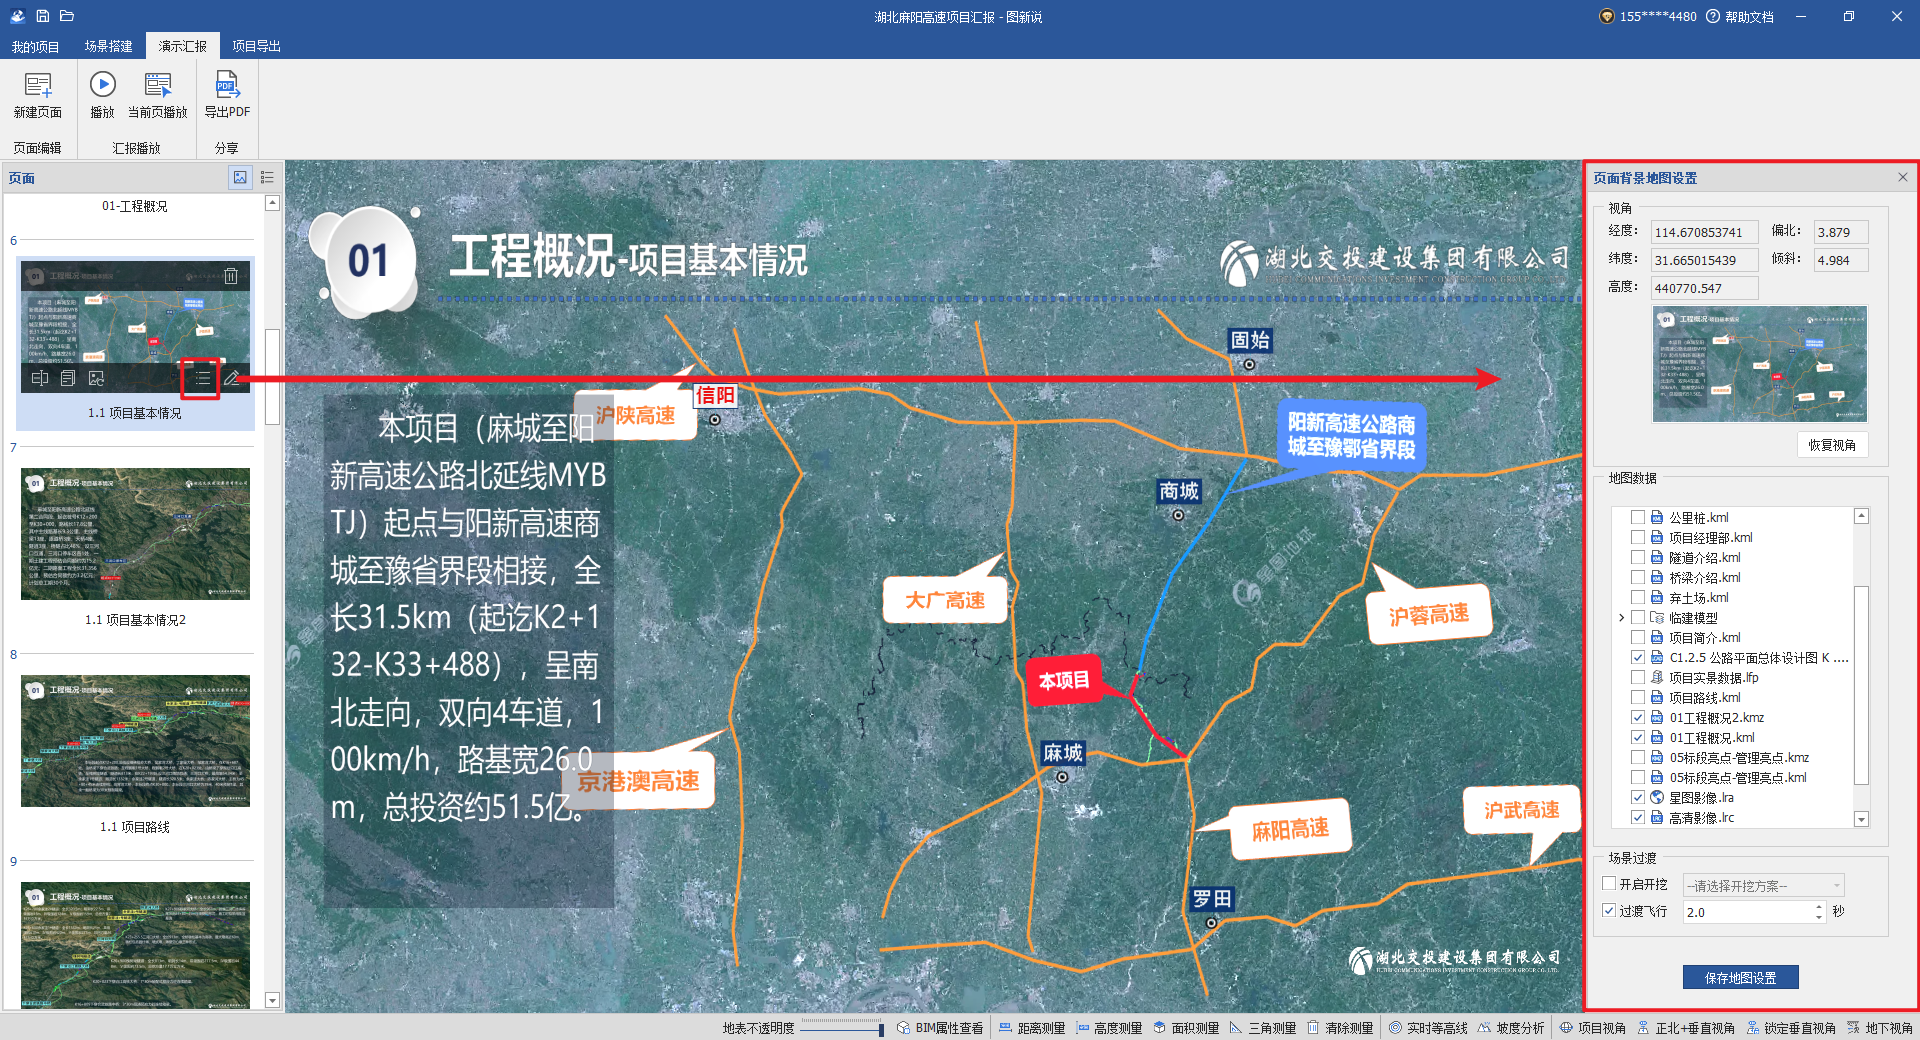
Task: Click the 恢复视角 button
Action: coord(1831,445)
